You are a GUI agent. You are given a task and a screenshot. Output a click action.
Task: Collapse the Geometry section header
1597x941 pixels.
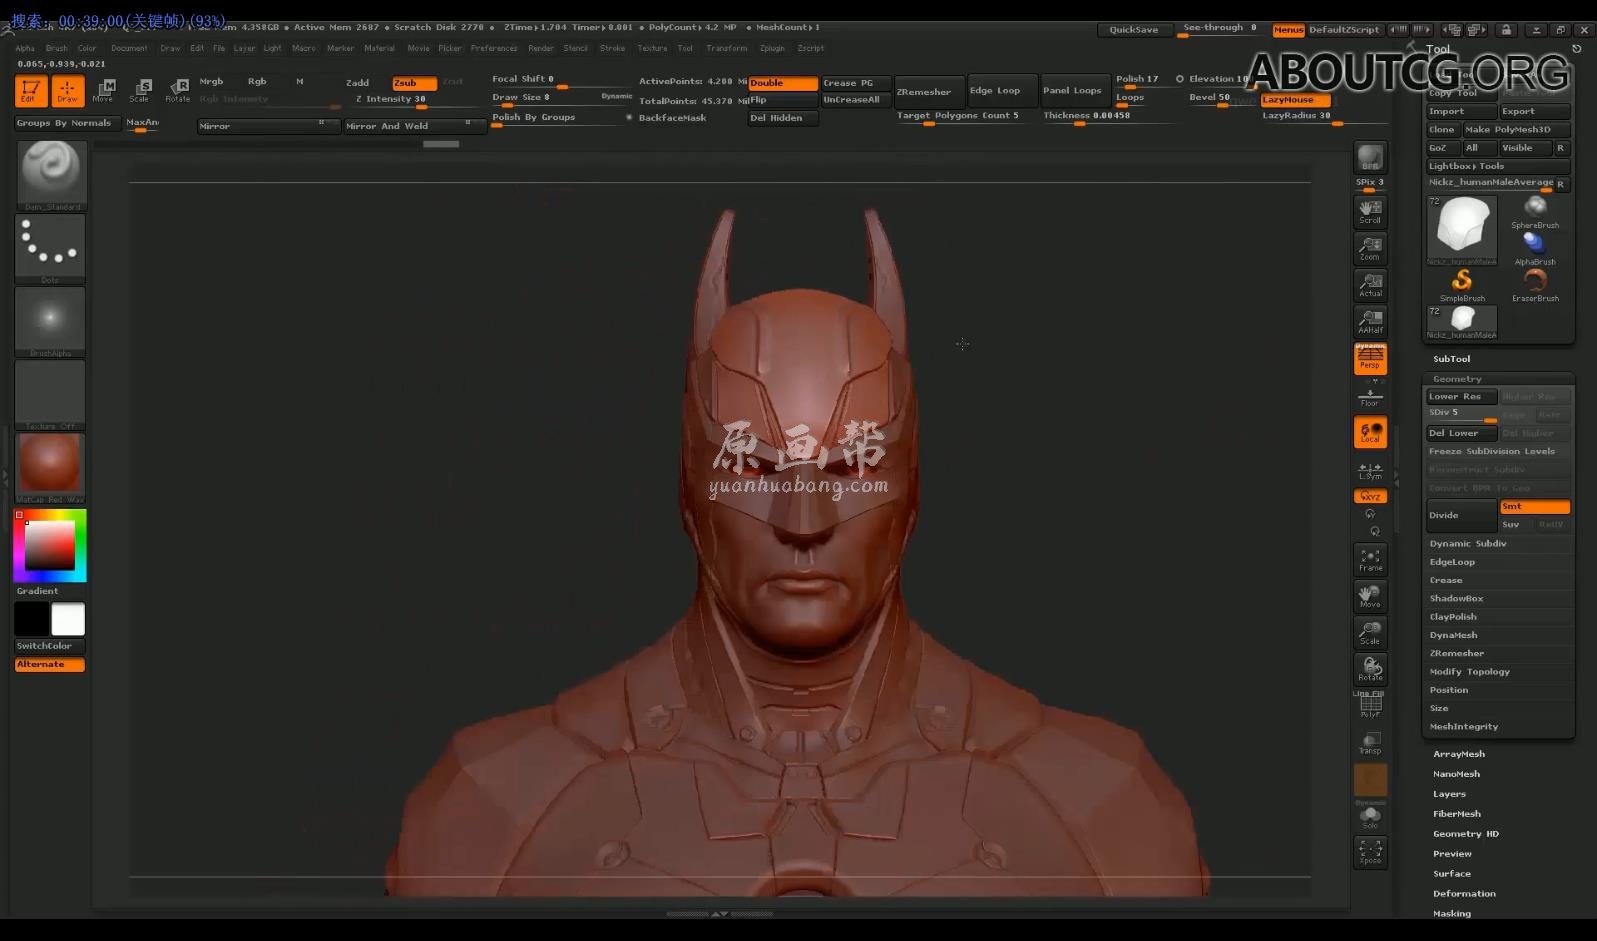tap(1457, 379)
